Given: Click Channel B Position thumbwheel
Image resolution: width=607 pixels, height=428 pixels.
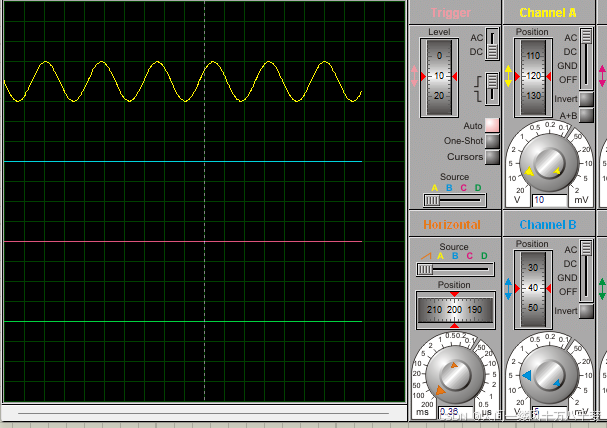Looking at the screenshot, I should 533,289.
